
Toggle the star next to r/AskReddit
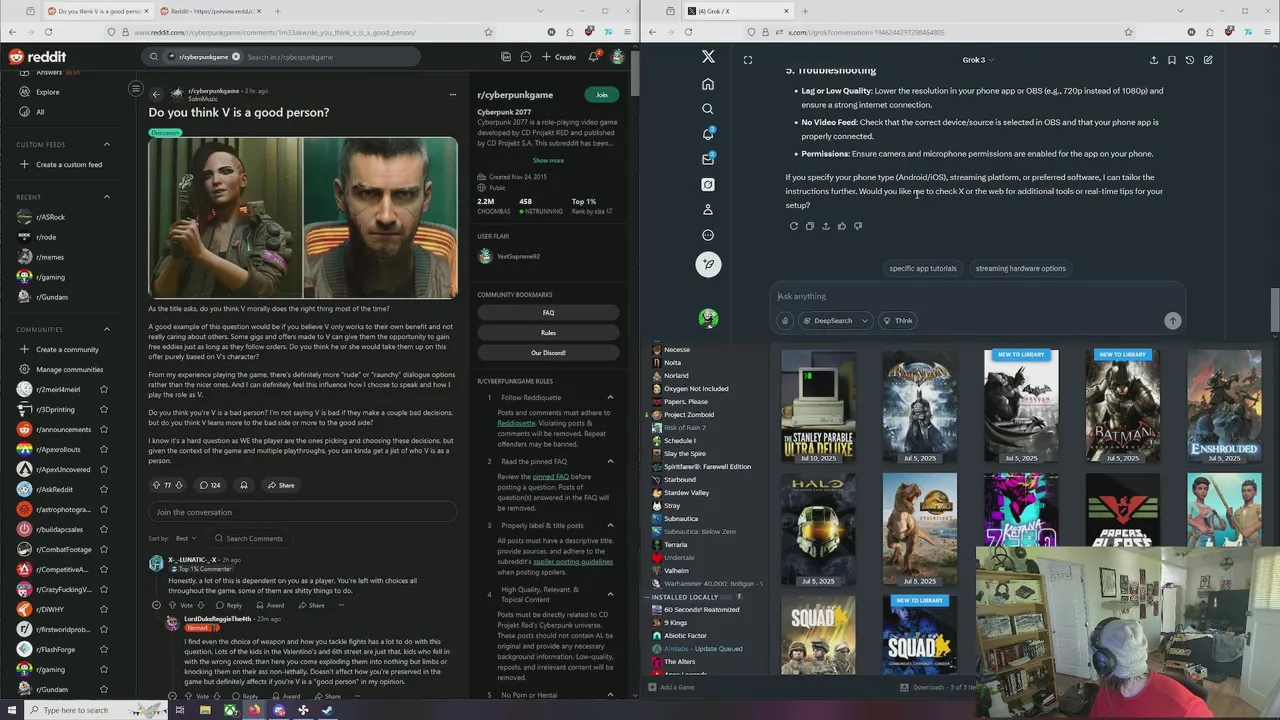(103, 489)
